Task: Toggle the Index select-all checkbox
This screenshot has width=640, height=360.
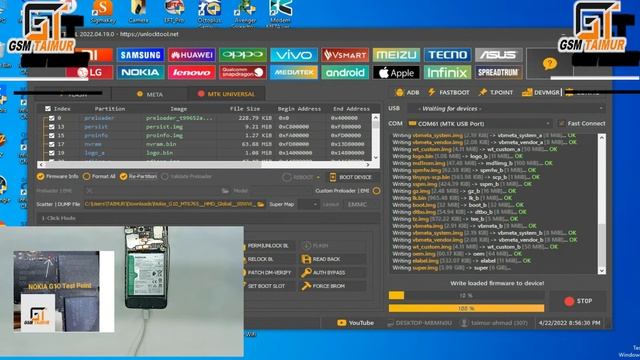Action: (x=48, y=109)
